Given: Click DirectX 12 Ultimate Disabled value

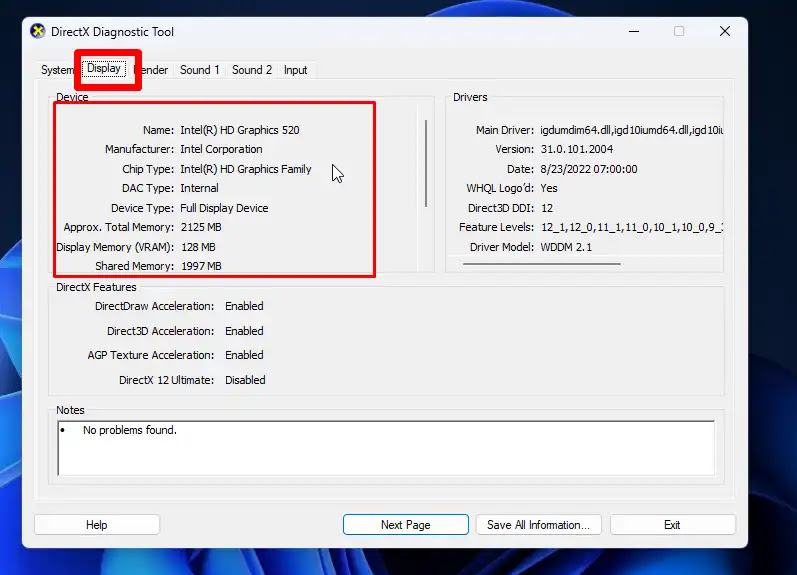Looking at the screenshot, I should pos(245,380).
